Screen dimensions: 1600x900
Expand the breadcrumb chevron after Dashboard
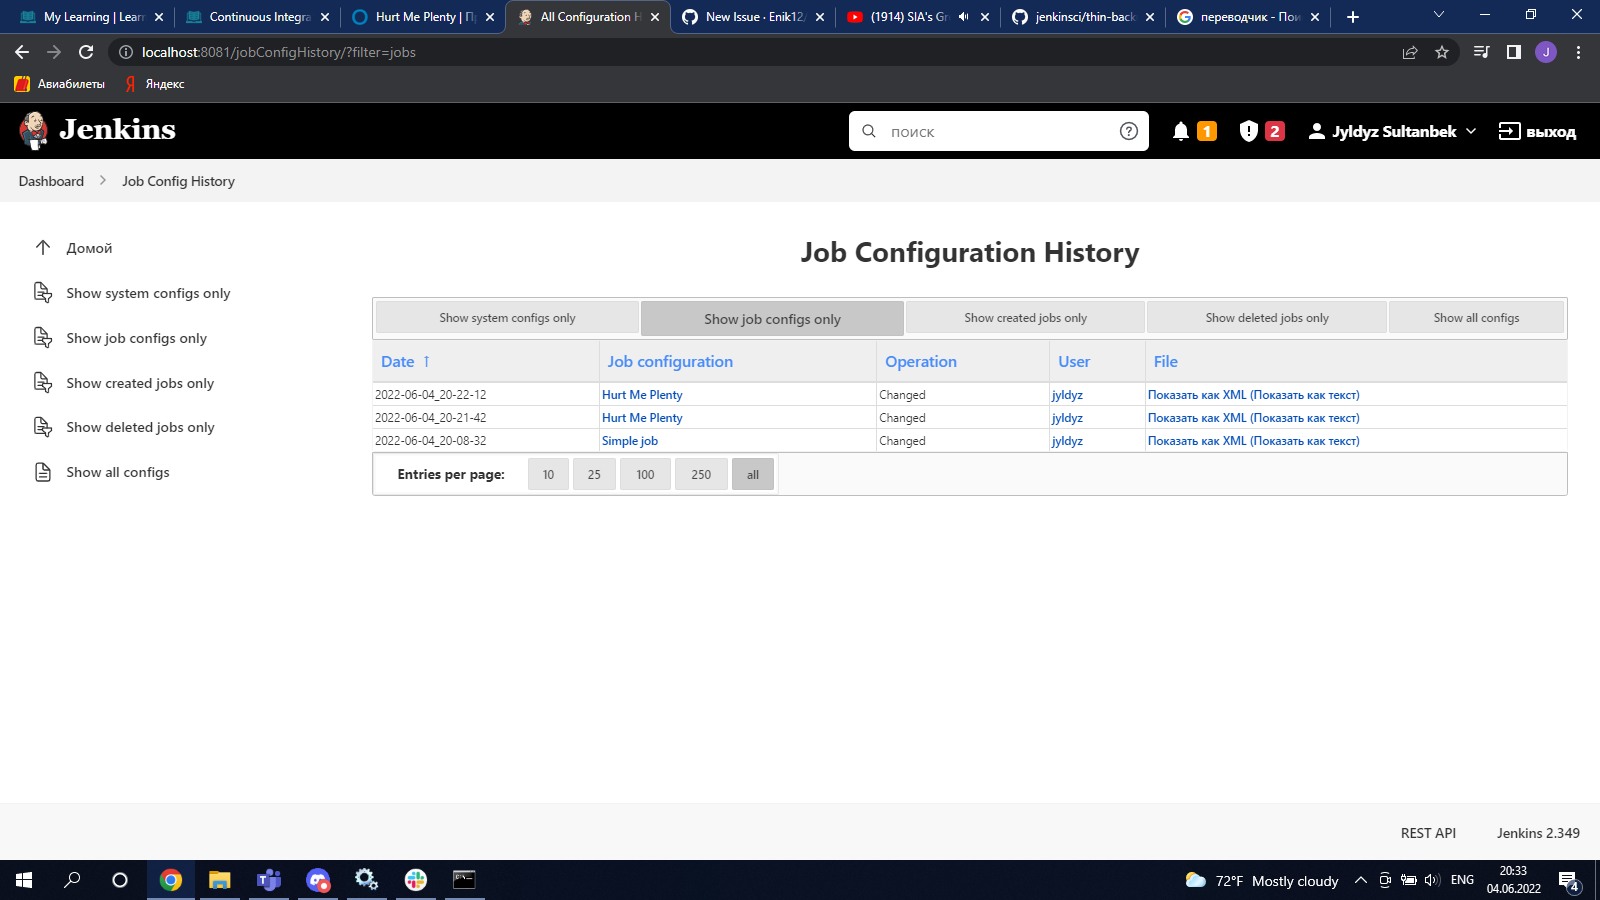pyautogui.click(x=103, y=181)
